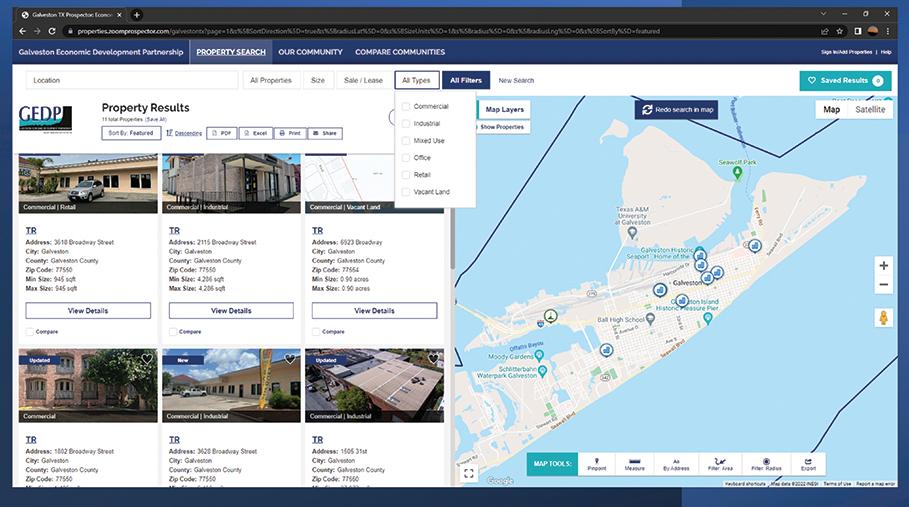Image resolution: width=909 pixels, height=507 pixels.
Task: Click the results list scrollbar
Action: tap(452, 240)
